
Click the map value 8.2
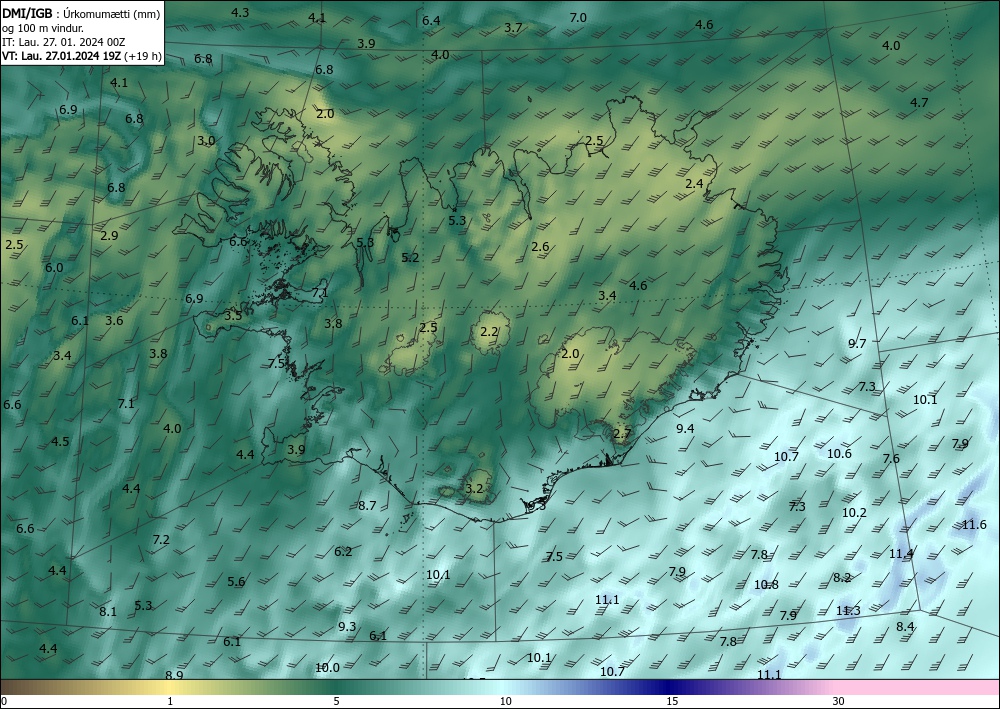842,578
